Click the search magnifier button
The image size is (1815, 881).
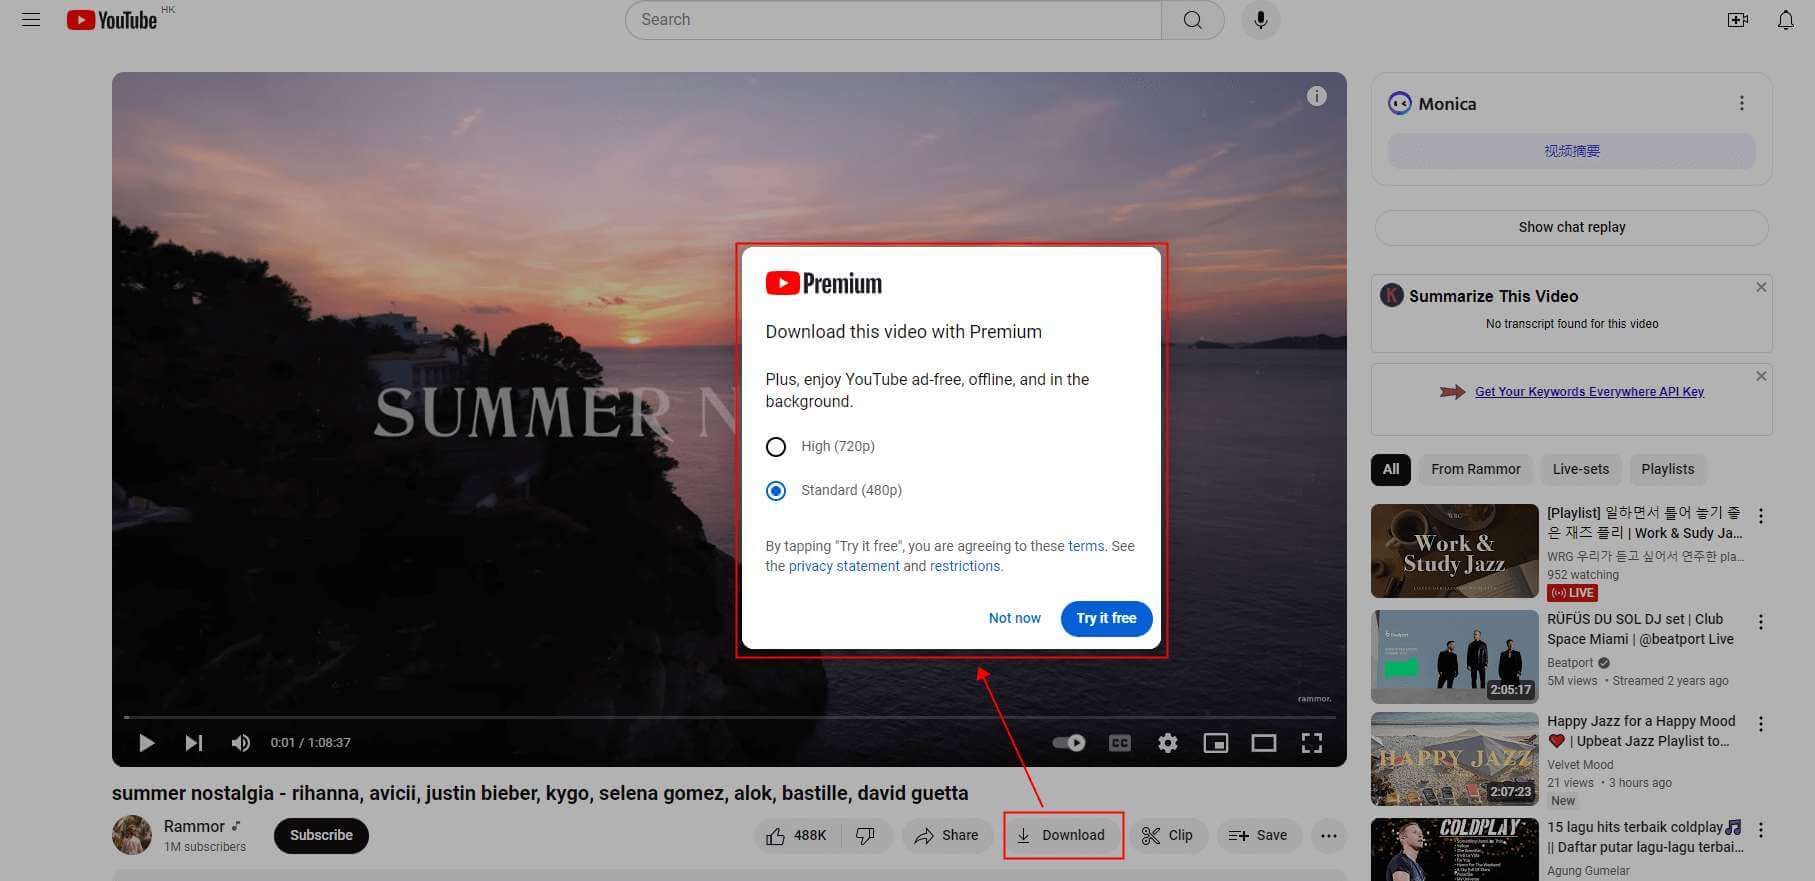(x=1192, y=20)
